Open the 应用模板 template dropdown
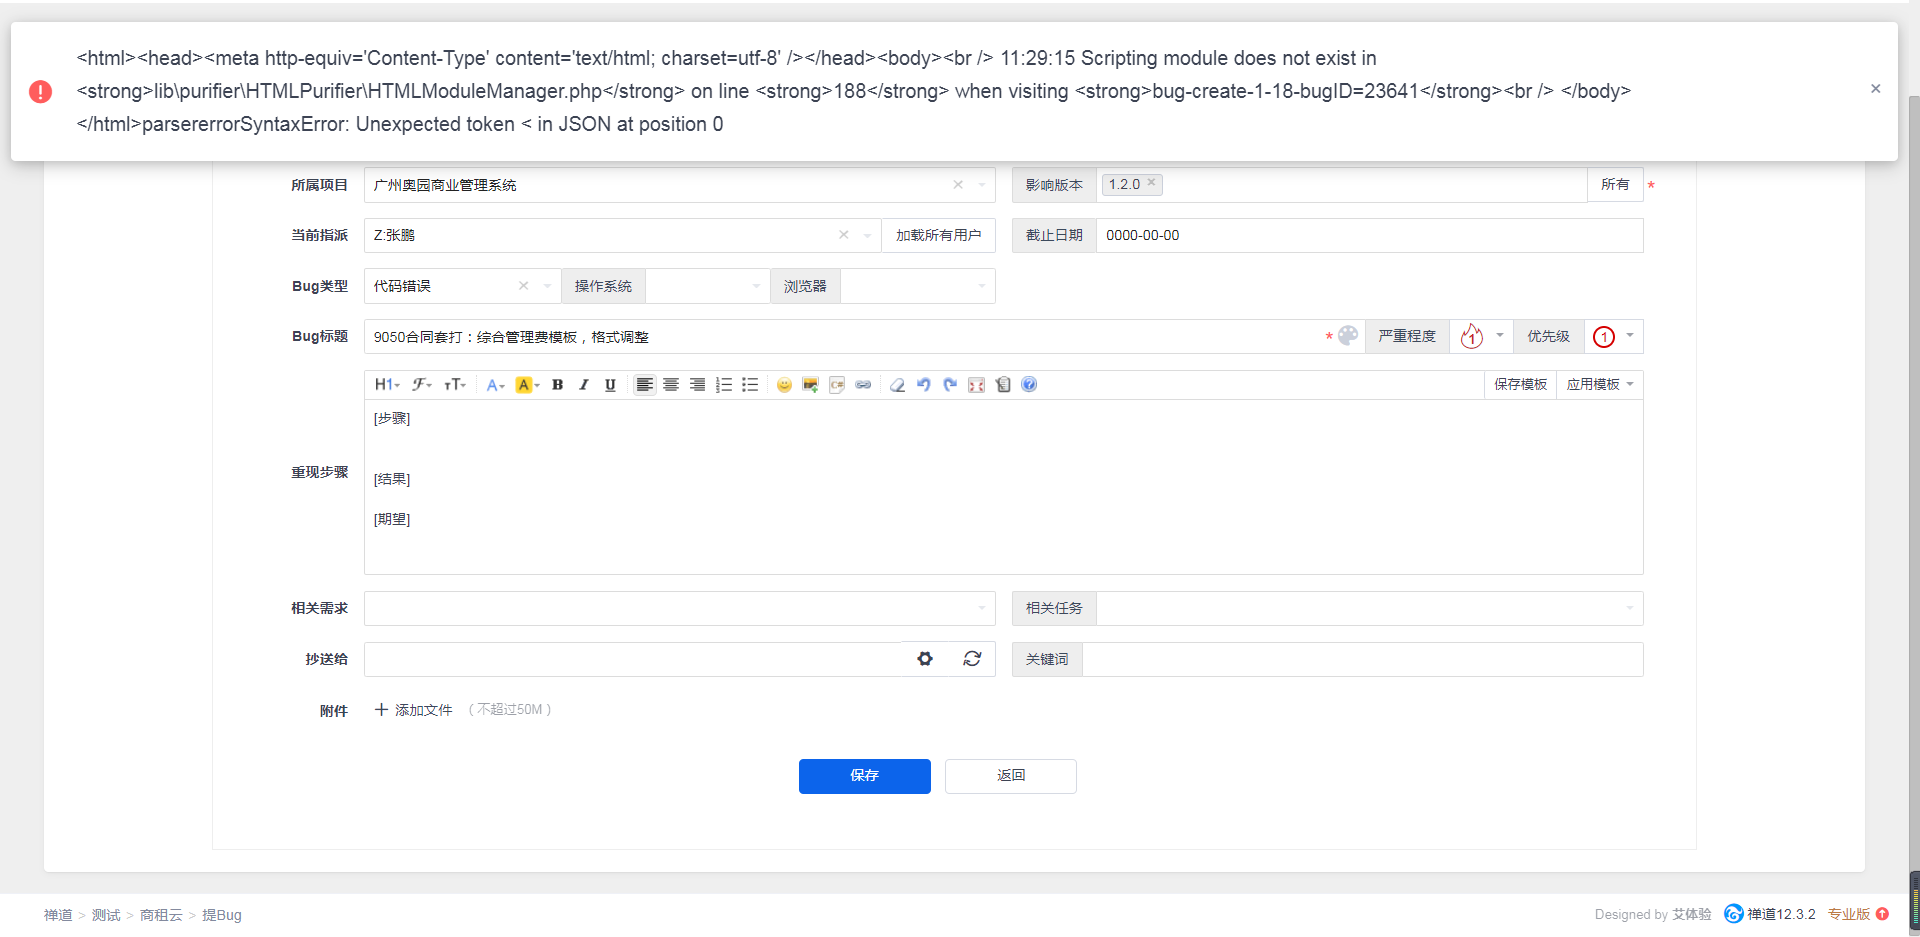The image size is (1920, 937). click(x=1600, y=385)
